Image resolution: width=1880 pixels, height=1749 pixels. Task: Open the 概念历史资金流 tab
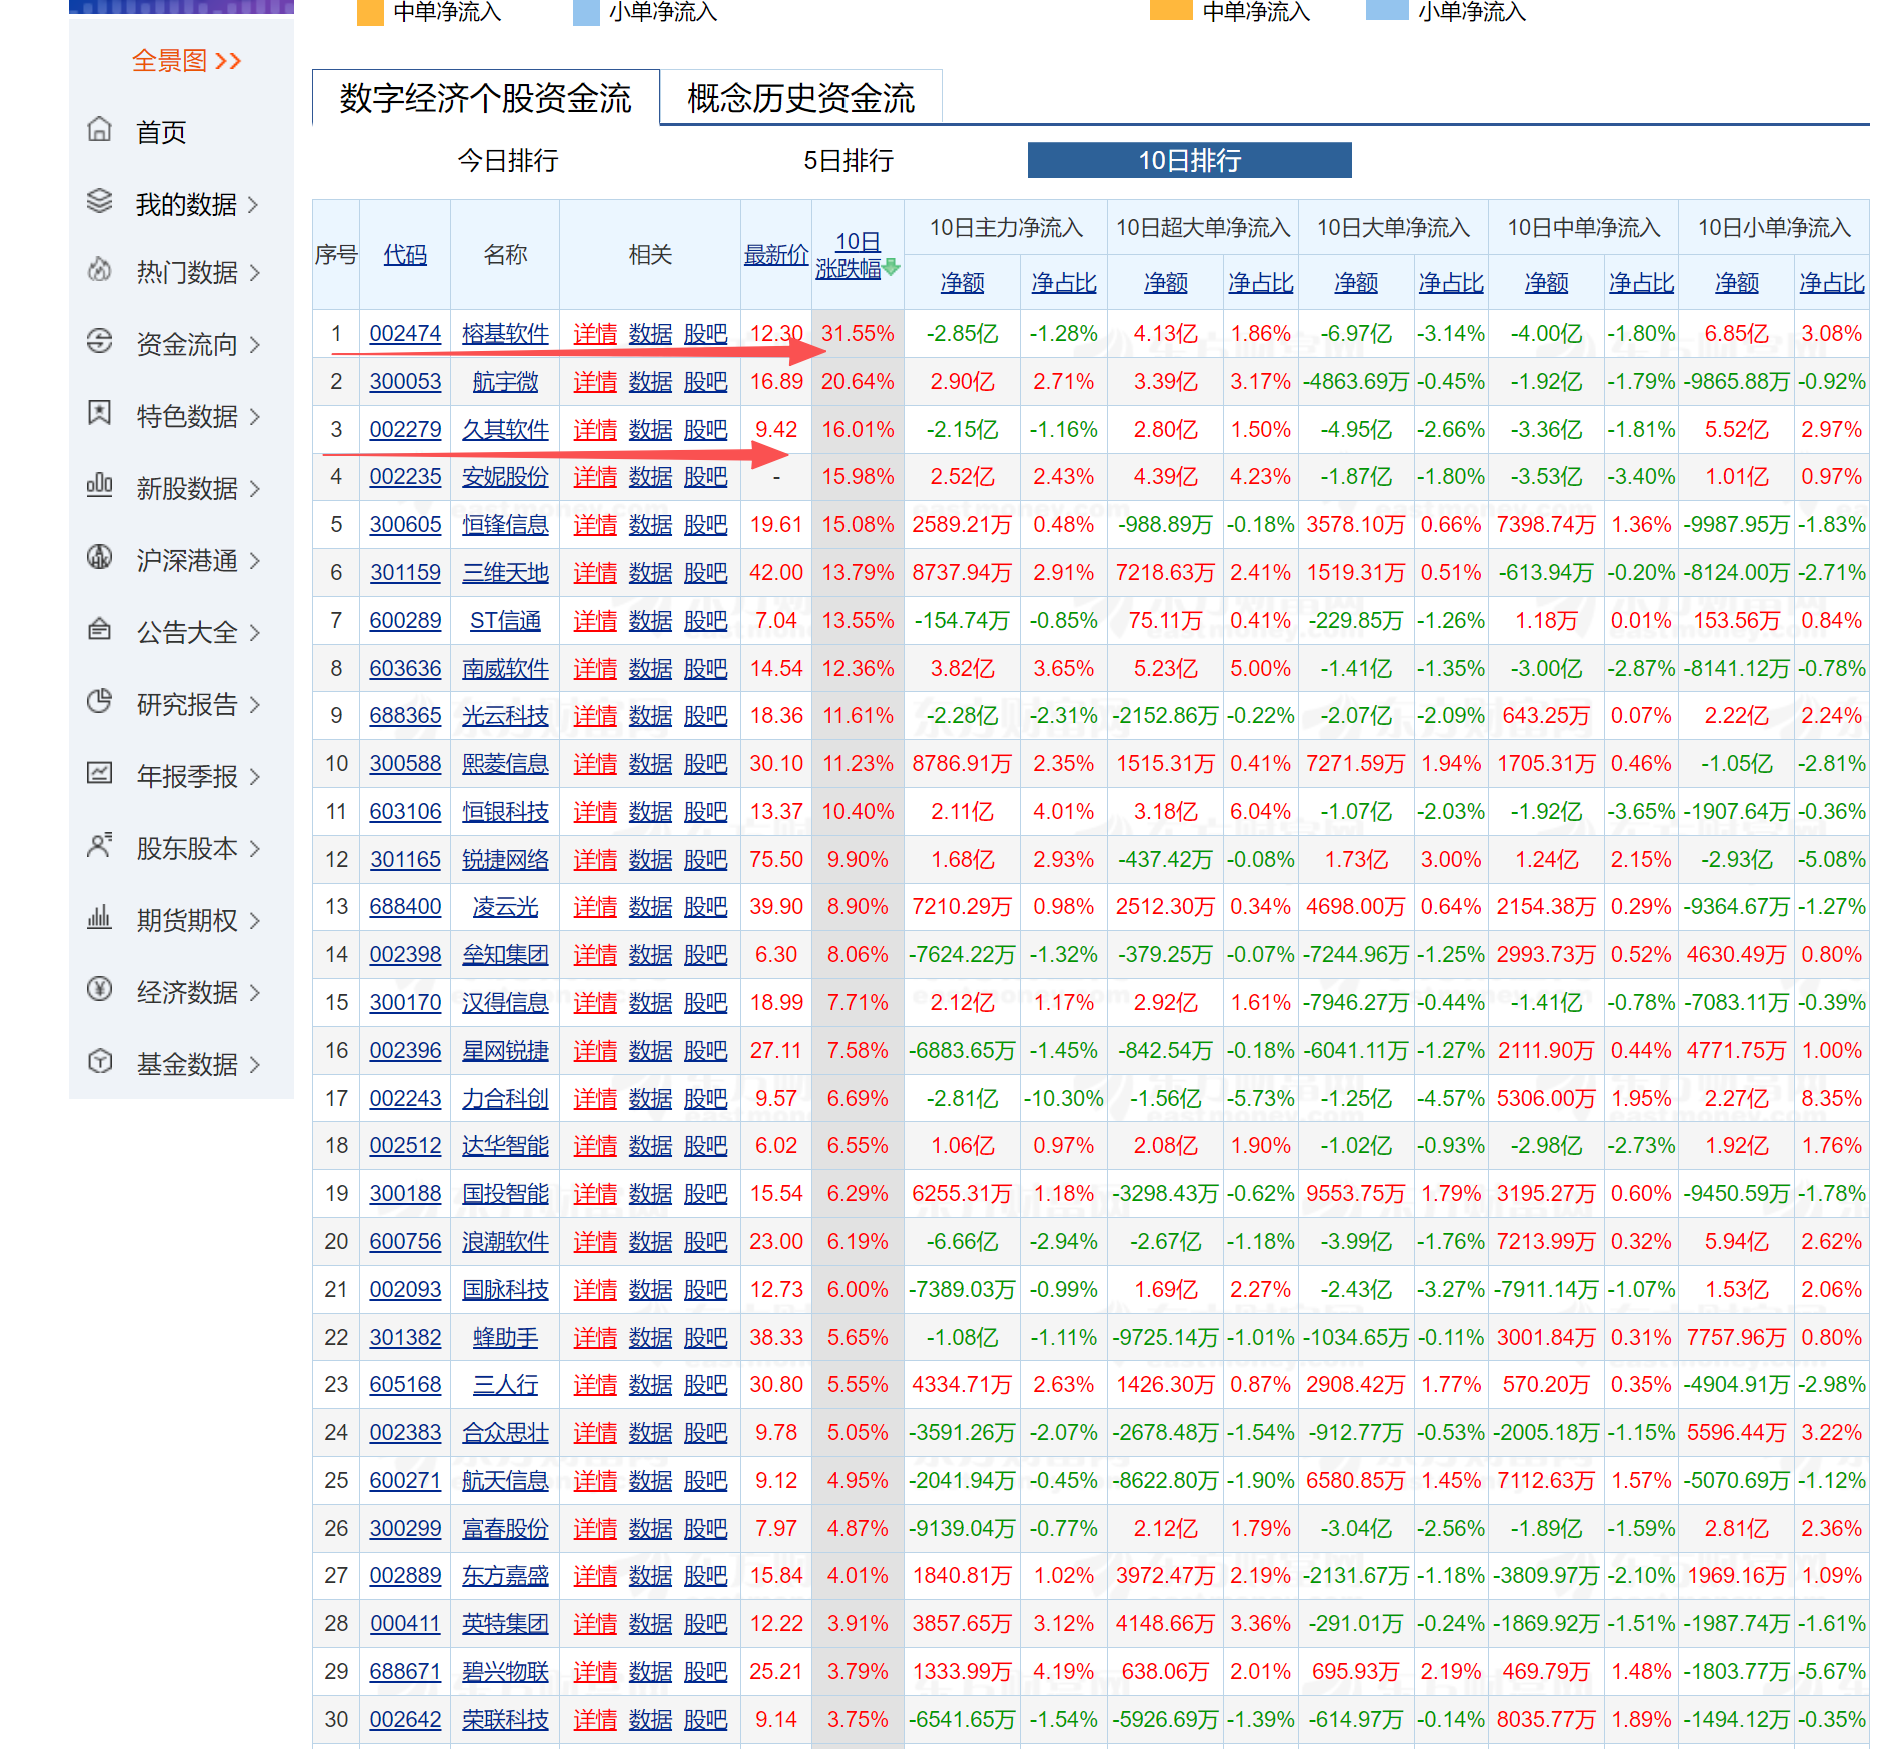pyautogui.click(x=801, y=98)
